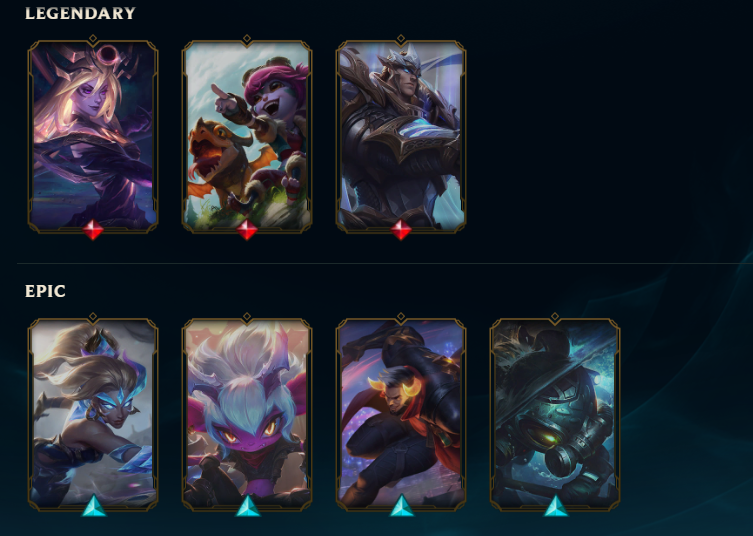Select the epic skin with glowing blue mask
Viewport: 753px width, 536px height.
coord(93,414)
